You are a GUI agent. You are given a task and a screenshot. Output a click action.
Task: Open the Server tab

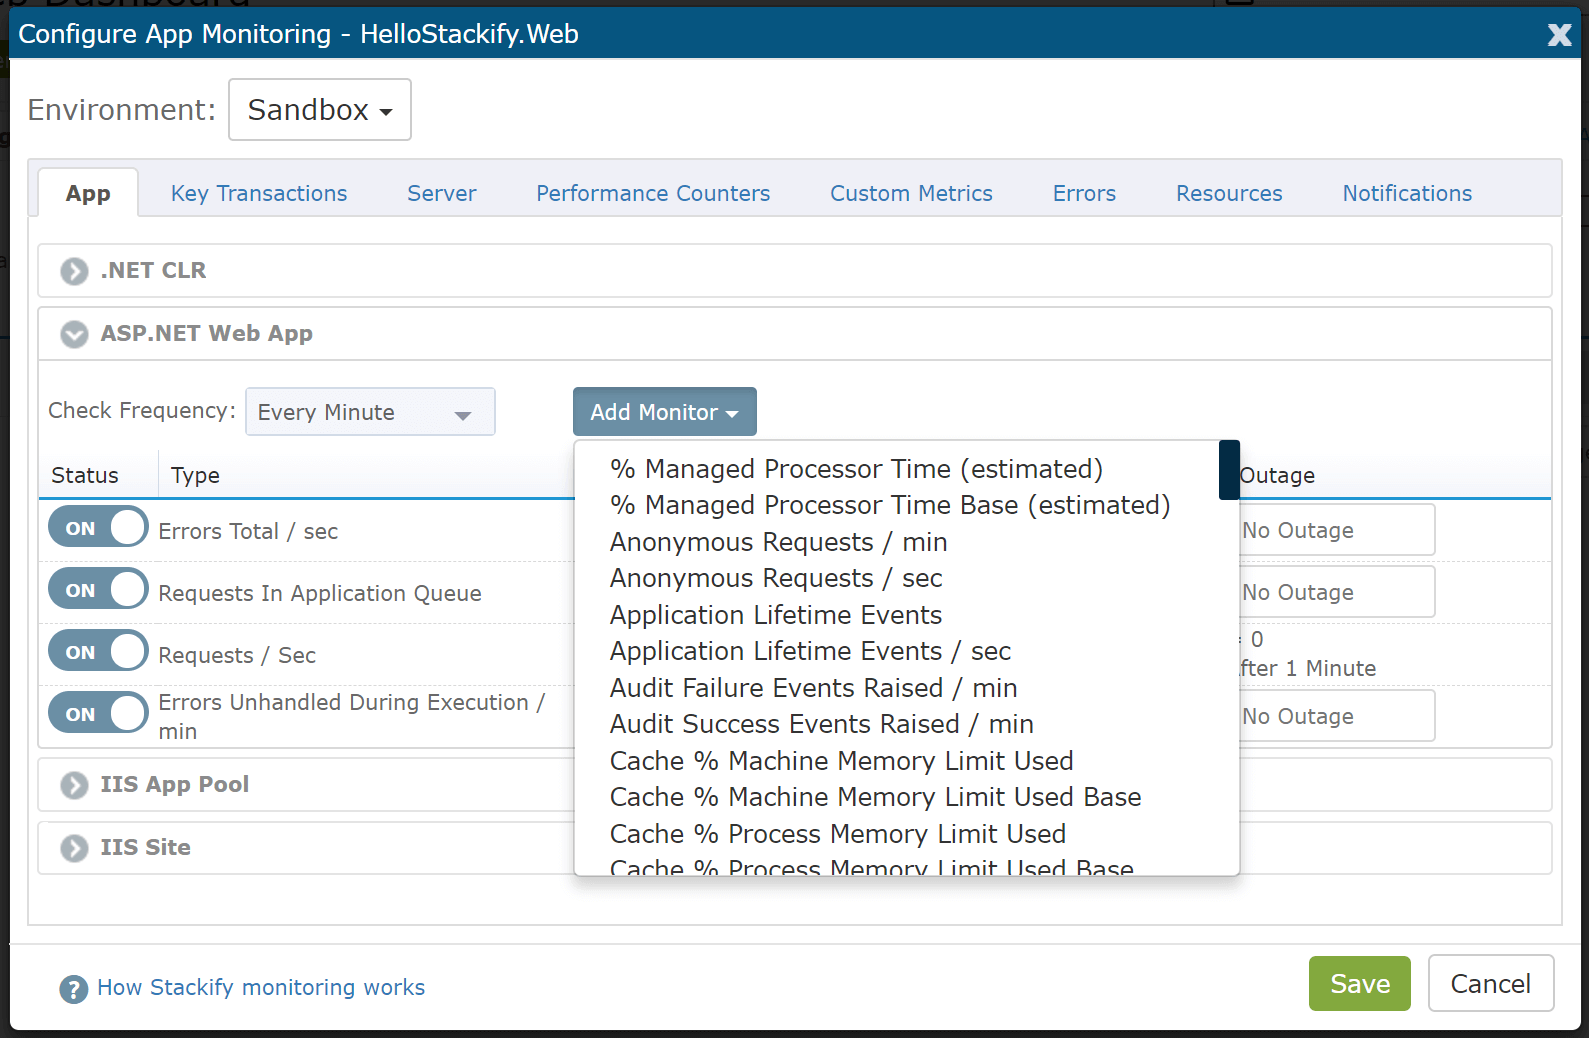point(442,194)
